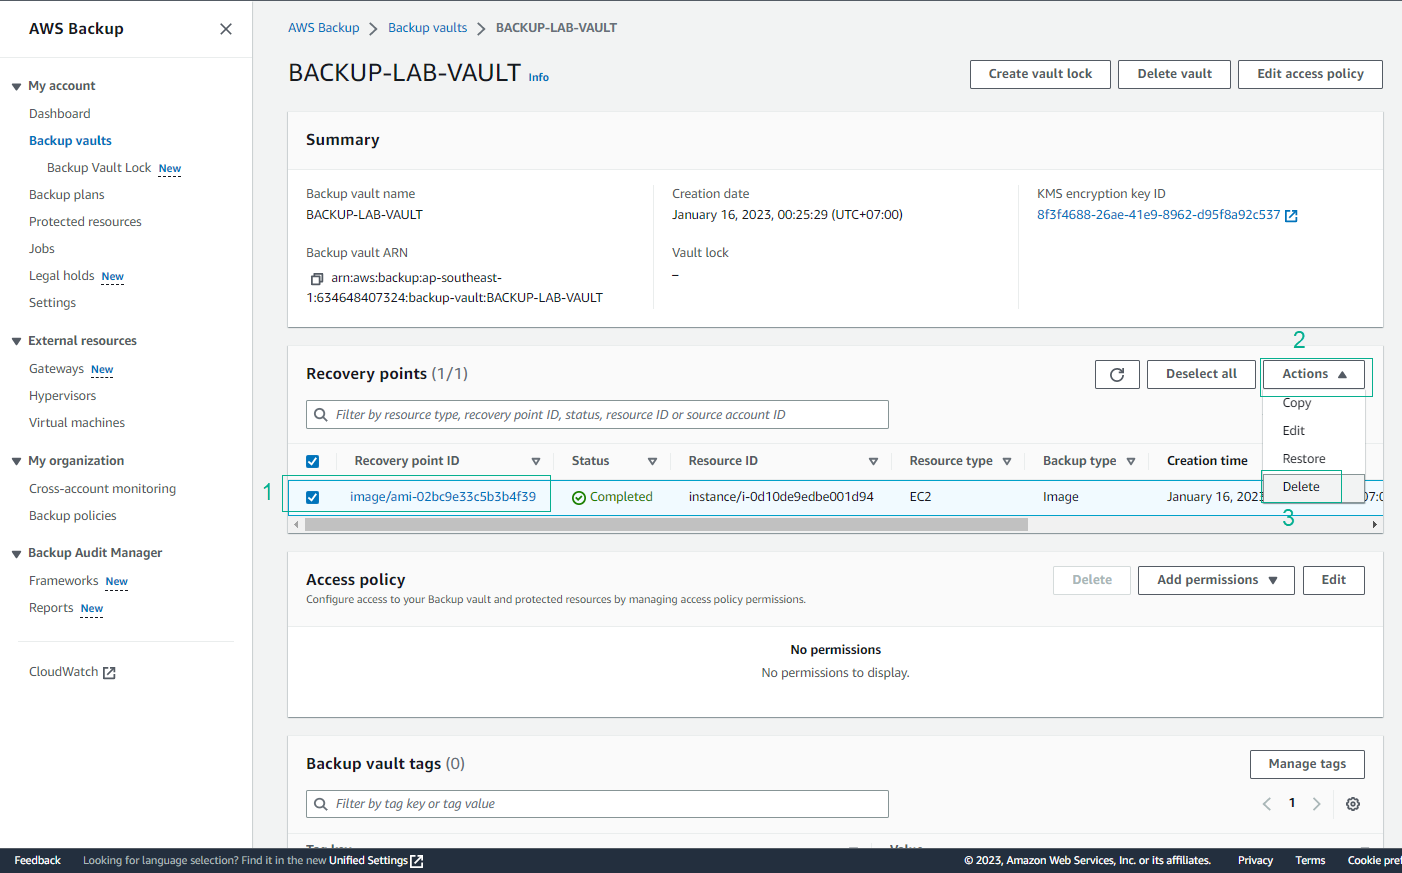Toggle select-all recovery points checkbox
The width and height of the screenshot is (1402, 873).
[313, 462]
